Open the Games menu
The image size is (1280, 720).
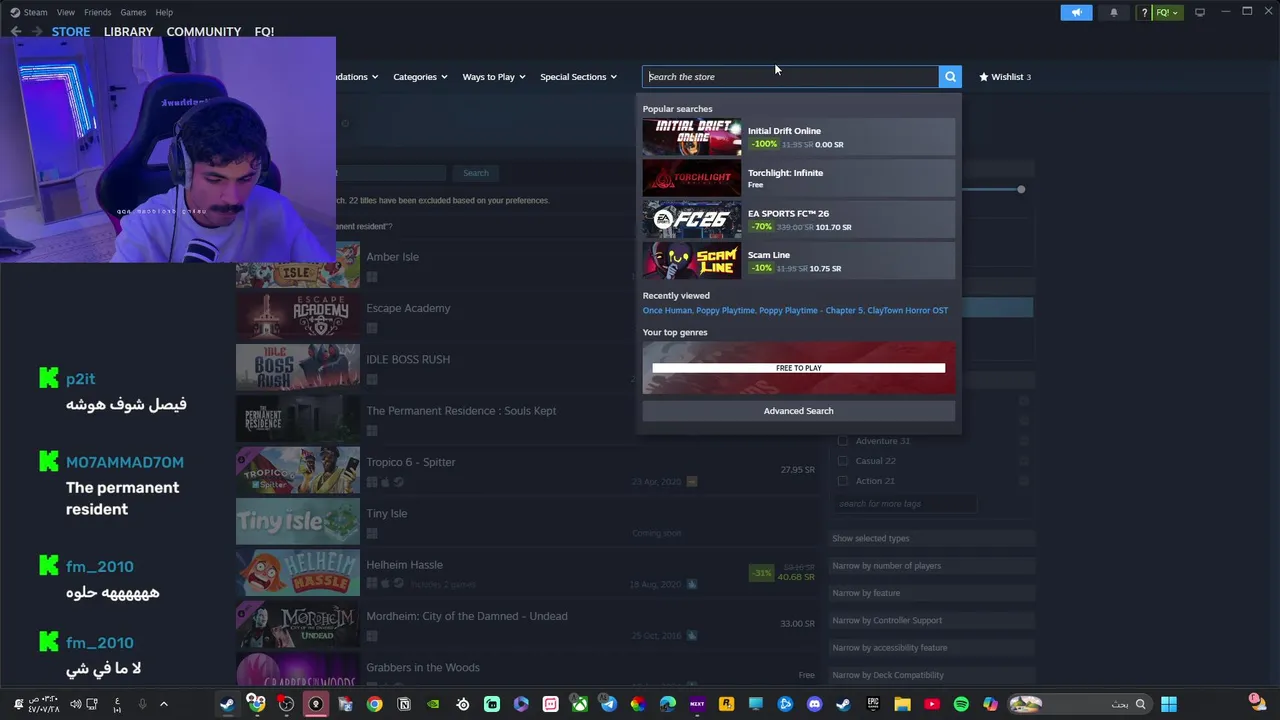click(133, 12)
